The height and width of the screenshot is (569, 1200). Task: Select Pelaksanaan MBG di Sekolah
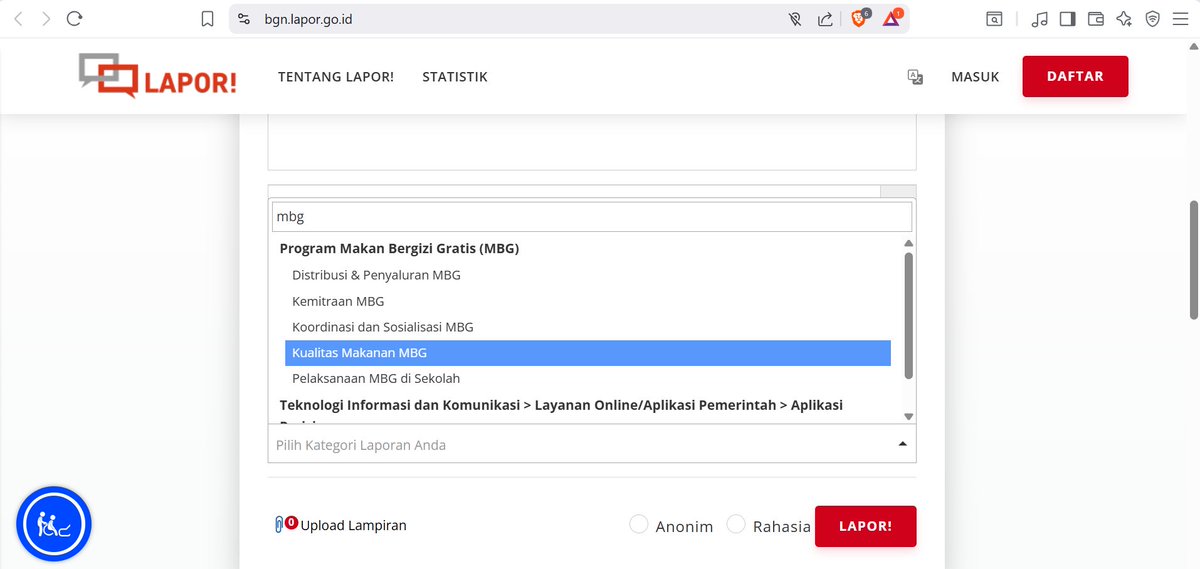click(x=588, y=379)
